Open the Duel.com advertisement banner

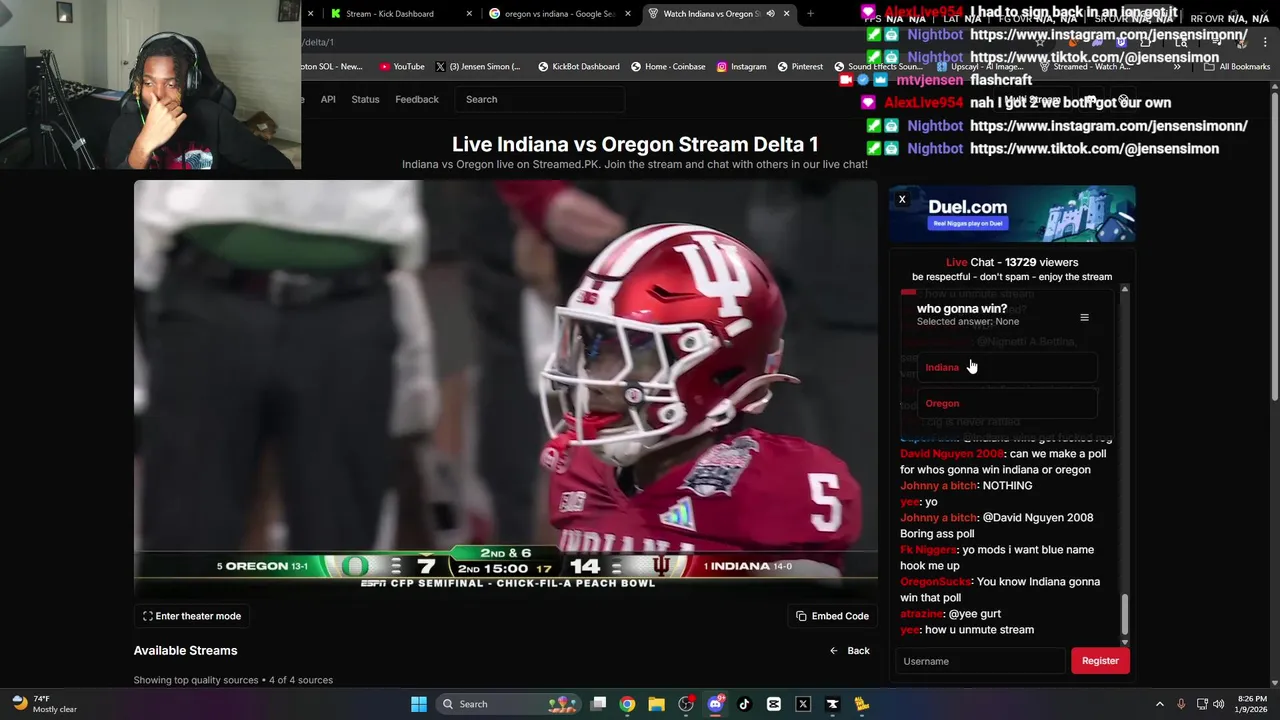coord(1012,214)
